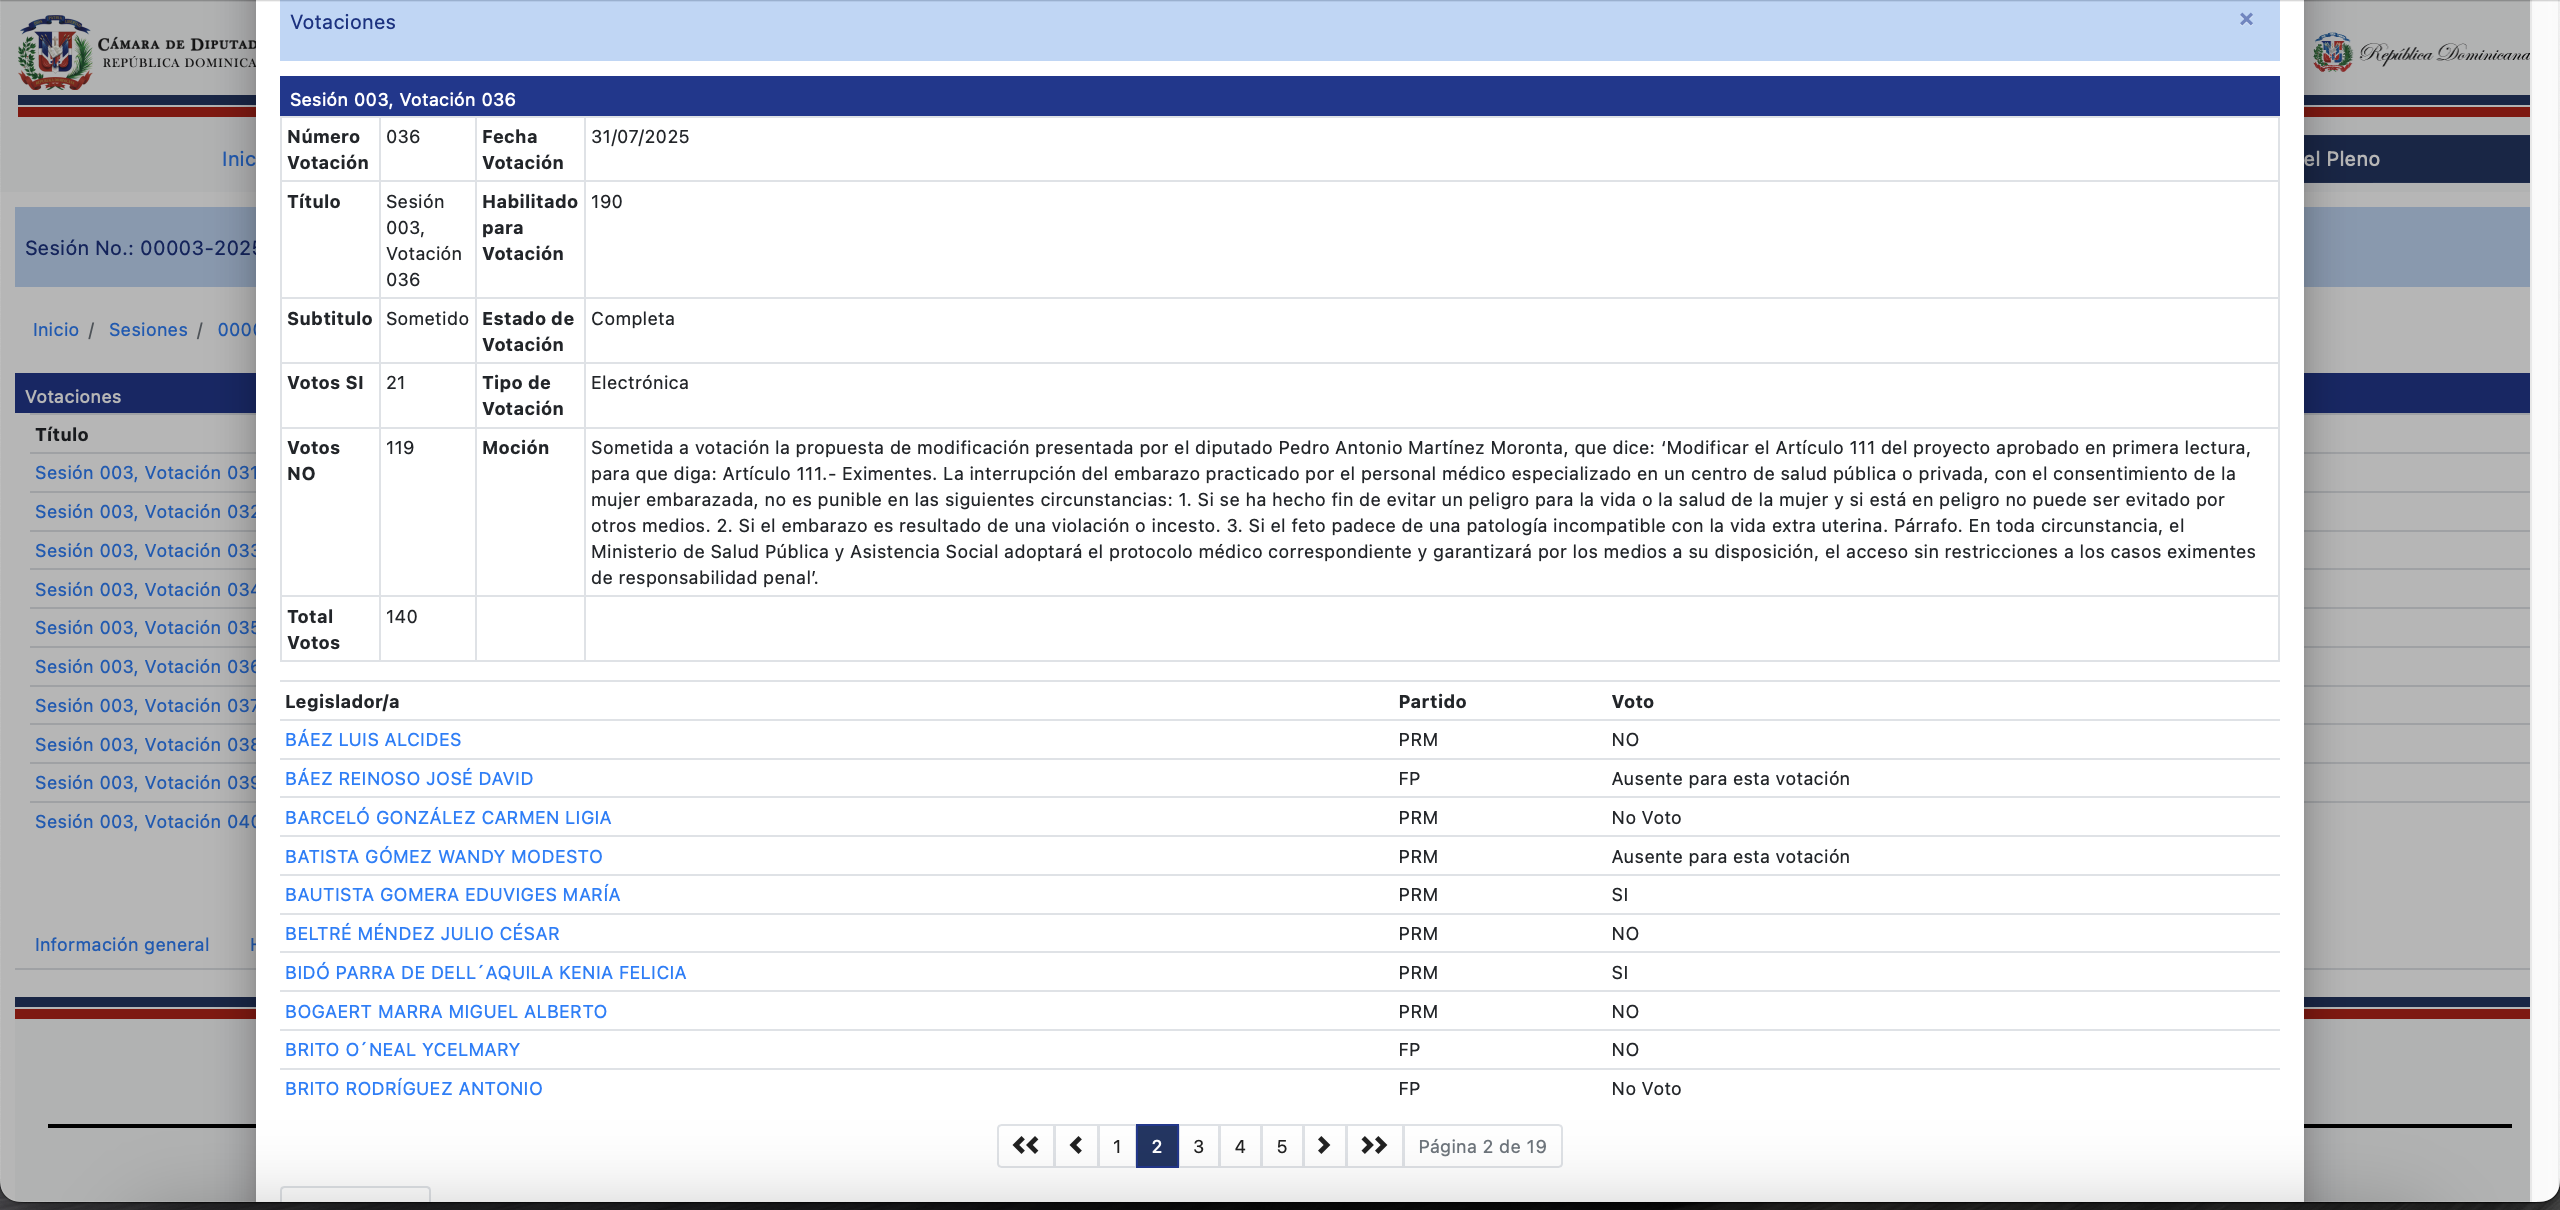2560x1210 pixels.
Task: Select page 3 in pagination
Action: 1198,1146
